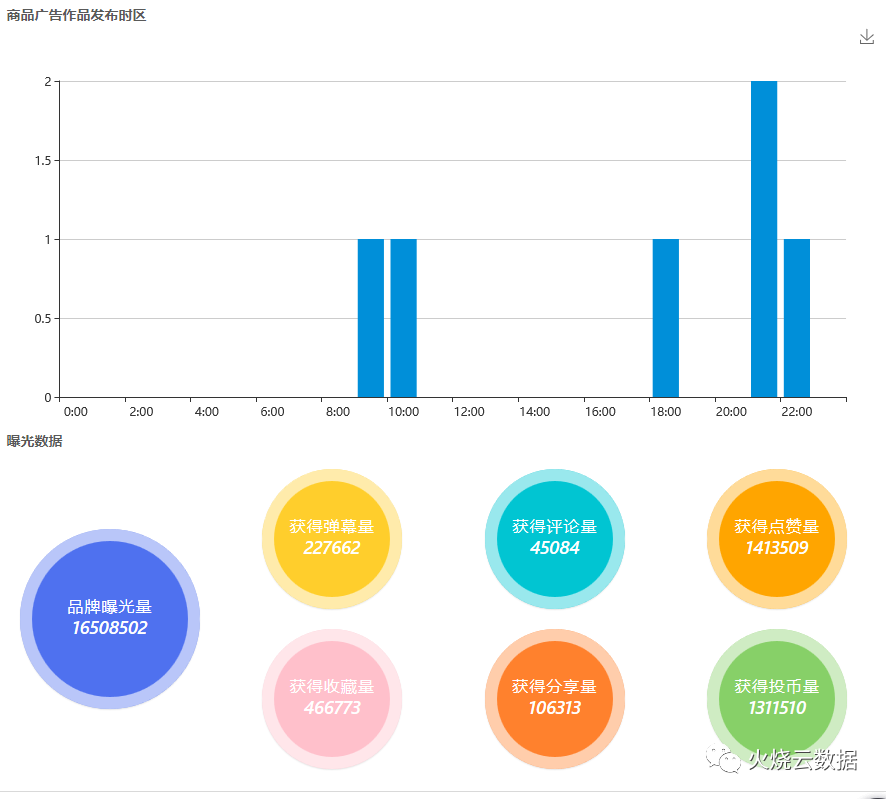Select the 22:00 bar in the chart
The width and height of the screenshot is (886, 799).
click(x=797, y=318)
